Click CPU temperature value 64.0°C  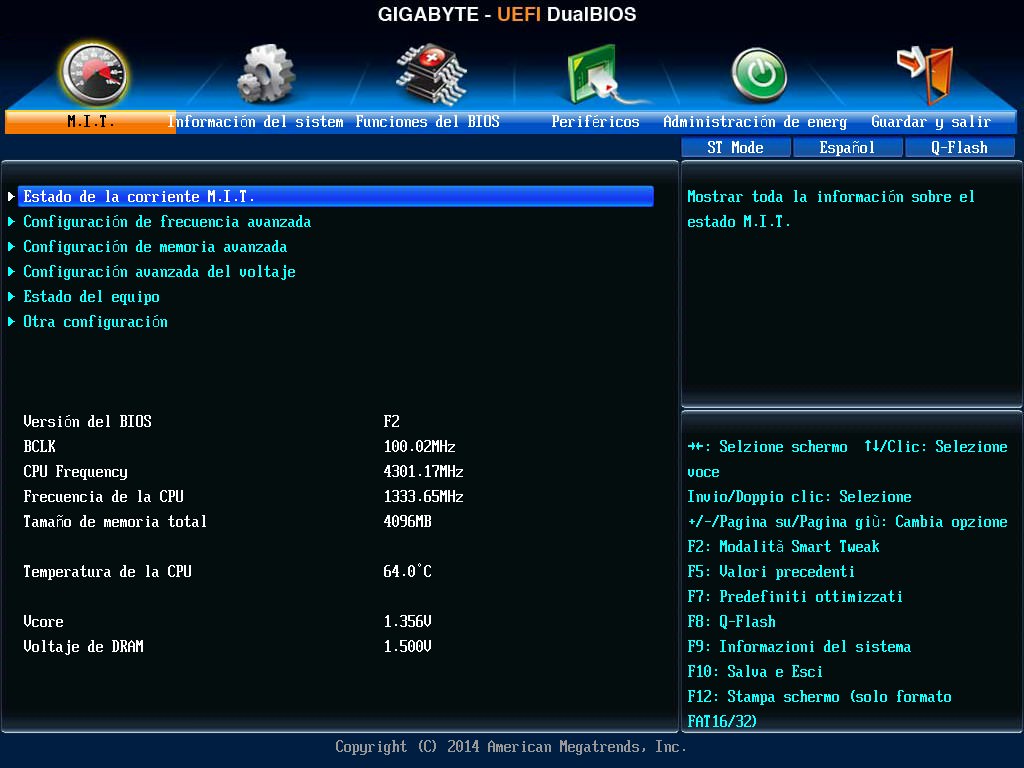408,571
